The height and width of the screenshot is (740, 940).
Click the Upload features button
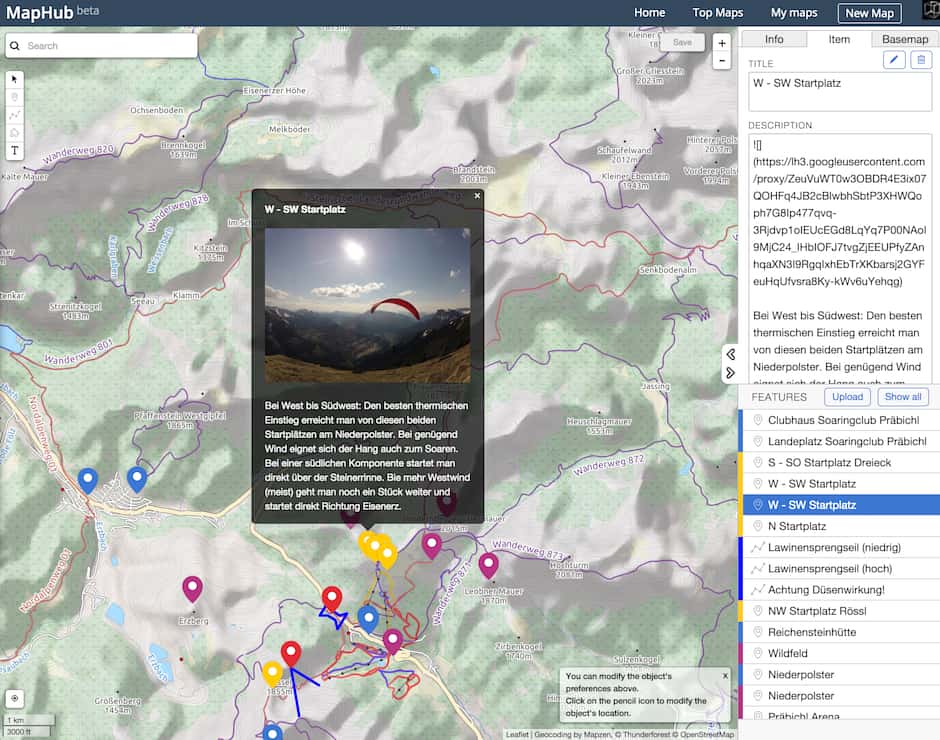tap(847, 396)
